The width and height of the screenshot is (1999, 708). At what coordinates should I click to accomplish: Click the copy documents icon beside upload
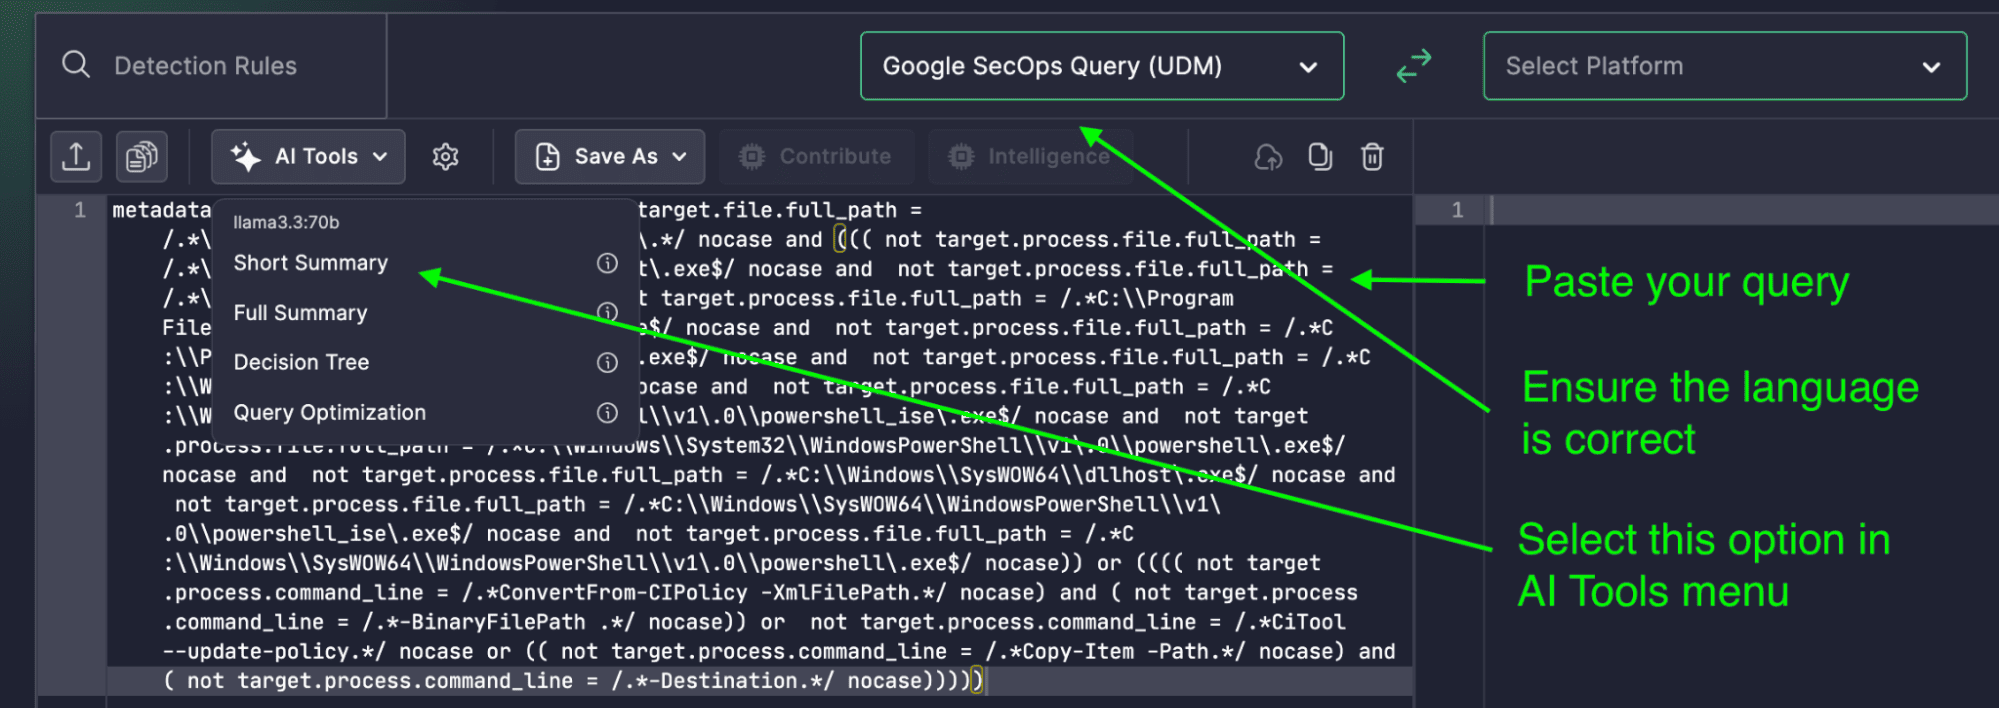pos(141,156)
